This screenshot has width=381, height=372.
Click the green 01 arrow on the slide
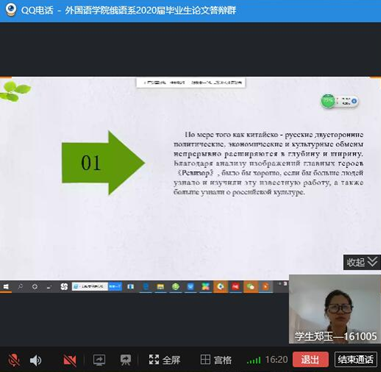click(103, 163)
